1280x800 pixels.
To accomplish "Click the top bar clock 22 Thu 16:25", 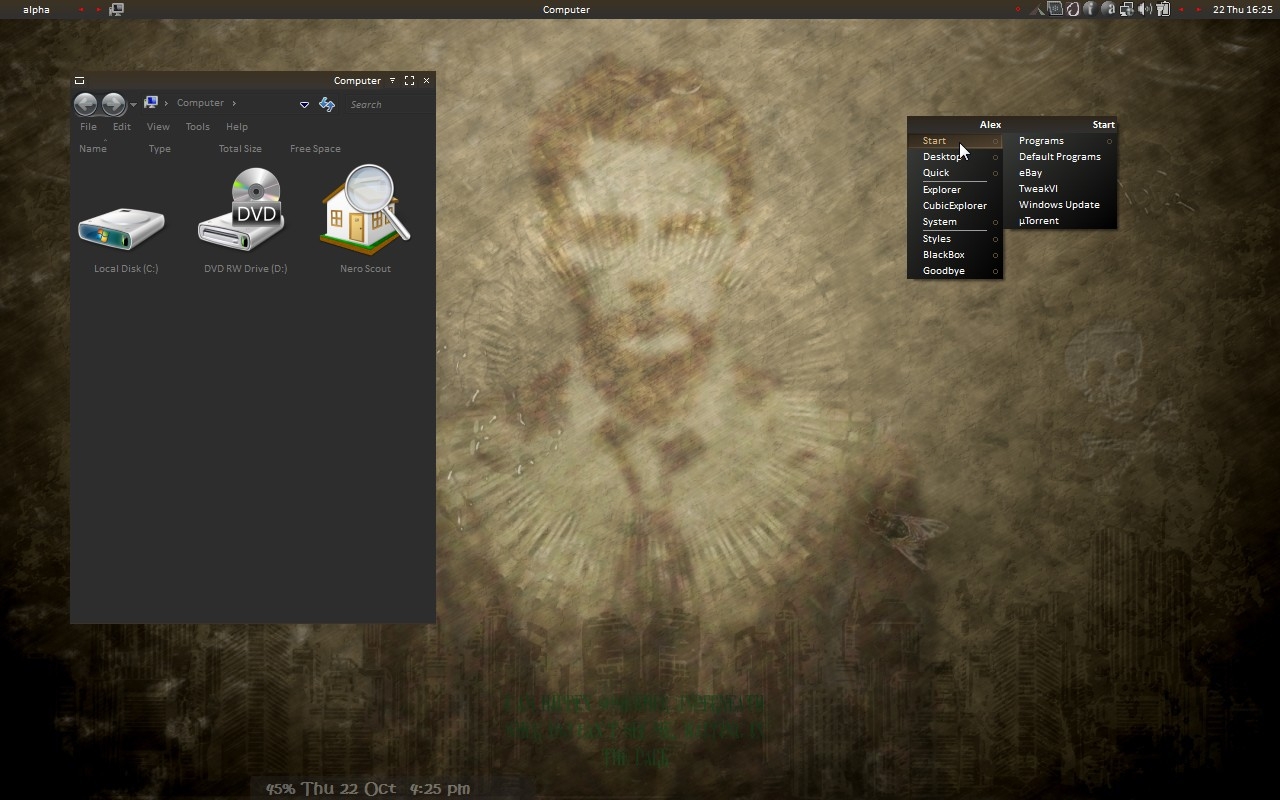I will (x=1243, y=9).
